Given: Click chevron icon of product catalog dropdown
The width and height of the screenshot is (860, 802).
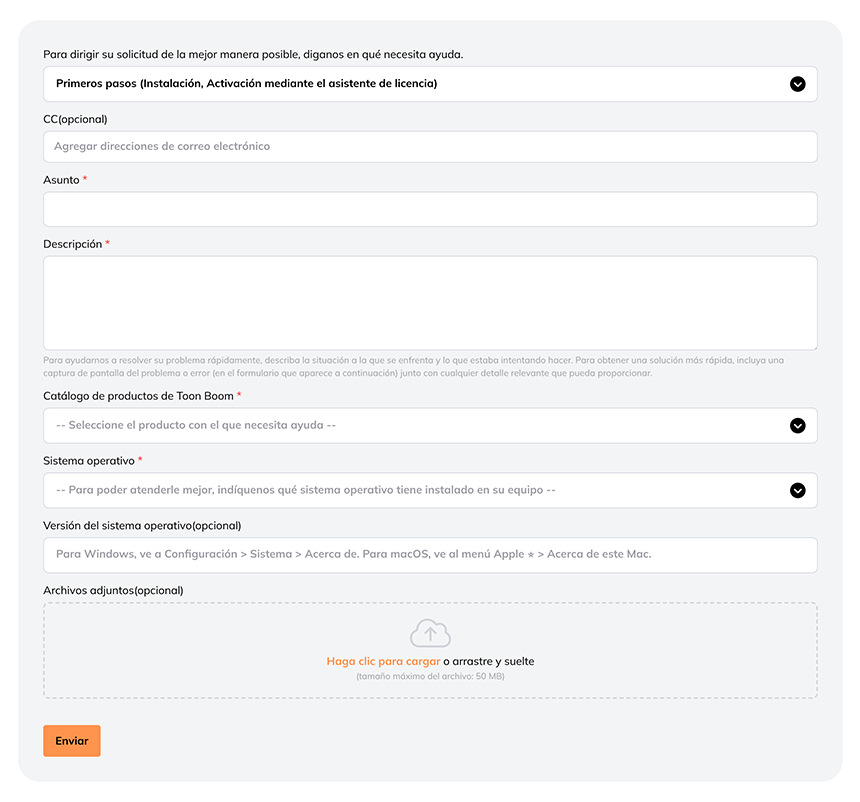Looking at the screenshot, I should (797, 426).
